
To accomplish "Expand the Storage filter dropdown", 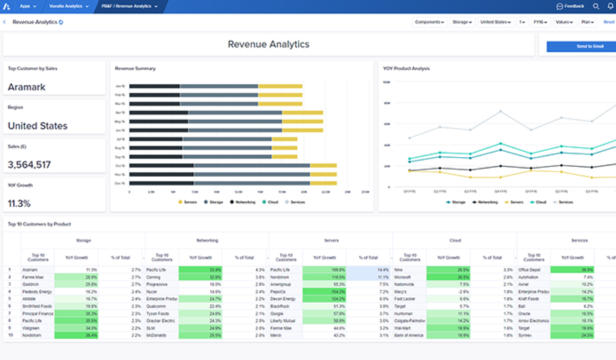I will tap(462, 22).
